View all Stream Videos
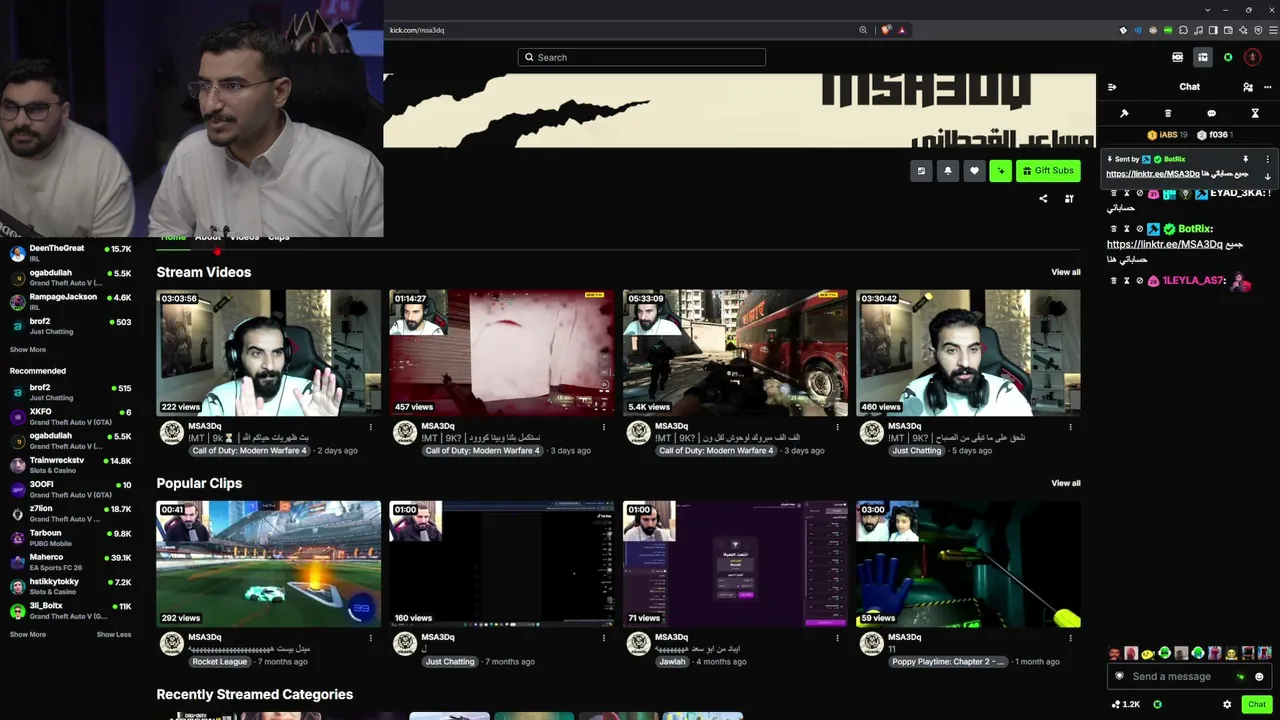Image resolution: width=1280 pixels, height=720 pixels. (1066, 272)
